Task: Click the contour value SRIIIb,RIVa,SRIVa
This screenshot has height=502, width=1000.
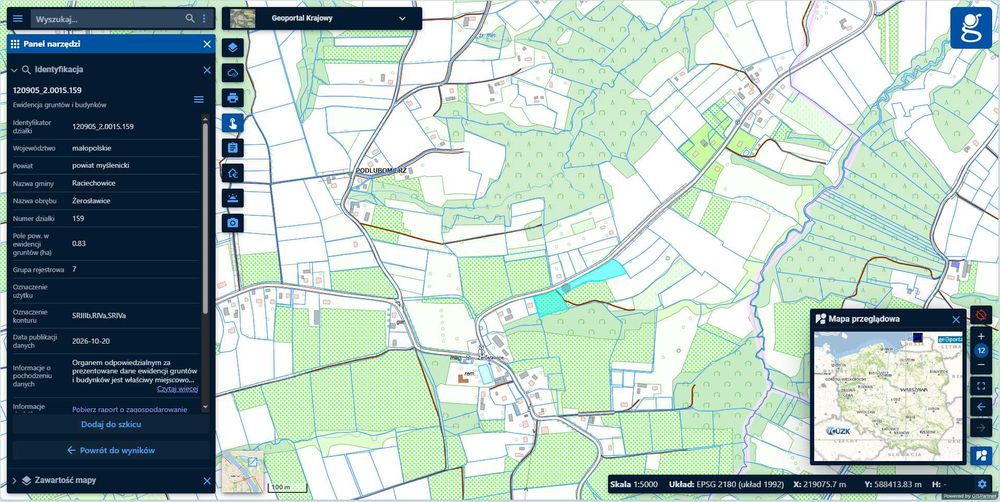Action: click(99, 315)
